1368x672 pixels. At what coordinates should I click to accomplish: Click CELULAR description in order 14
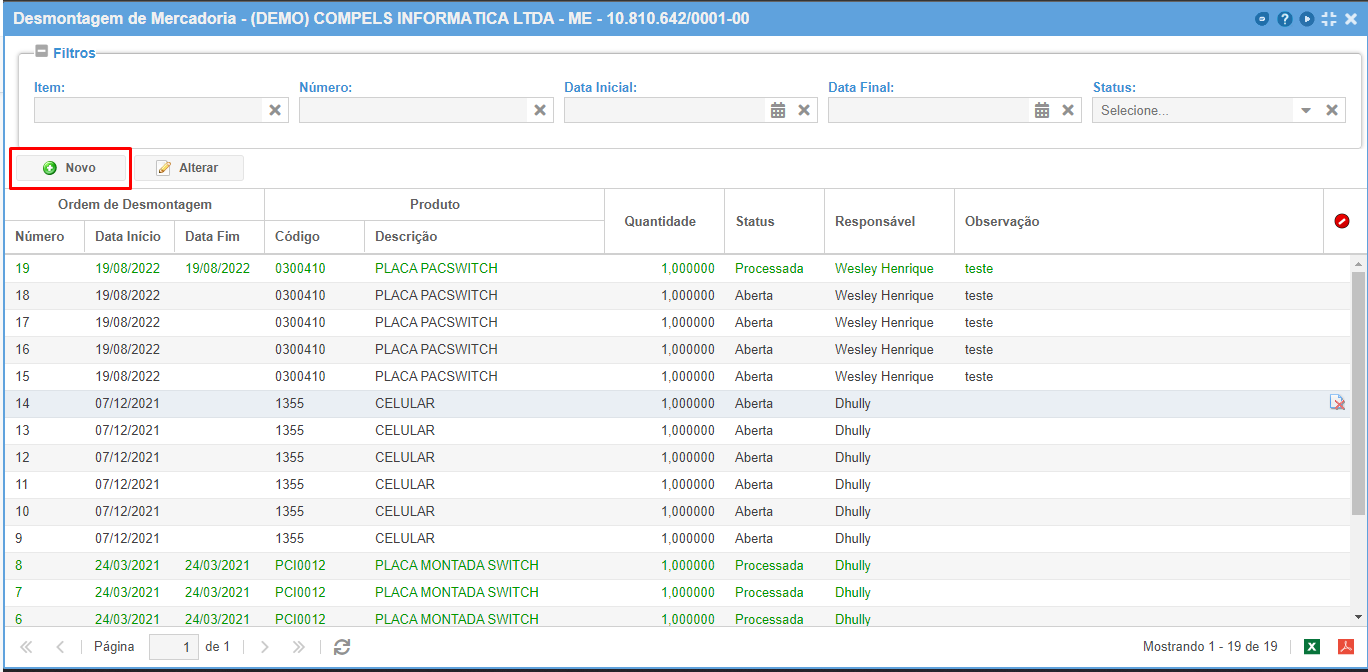pyautogui.click(x=405, y=403)
